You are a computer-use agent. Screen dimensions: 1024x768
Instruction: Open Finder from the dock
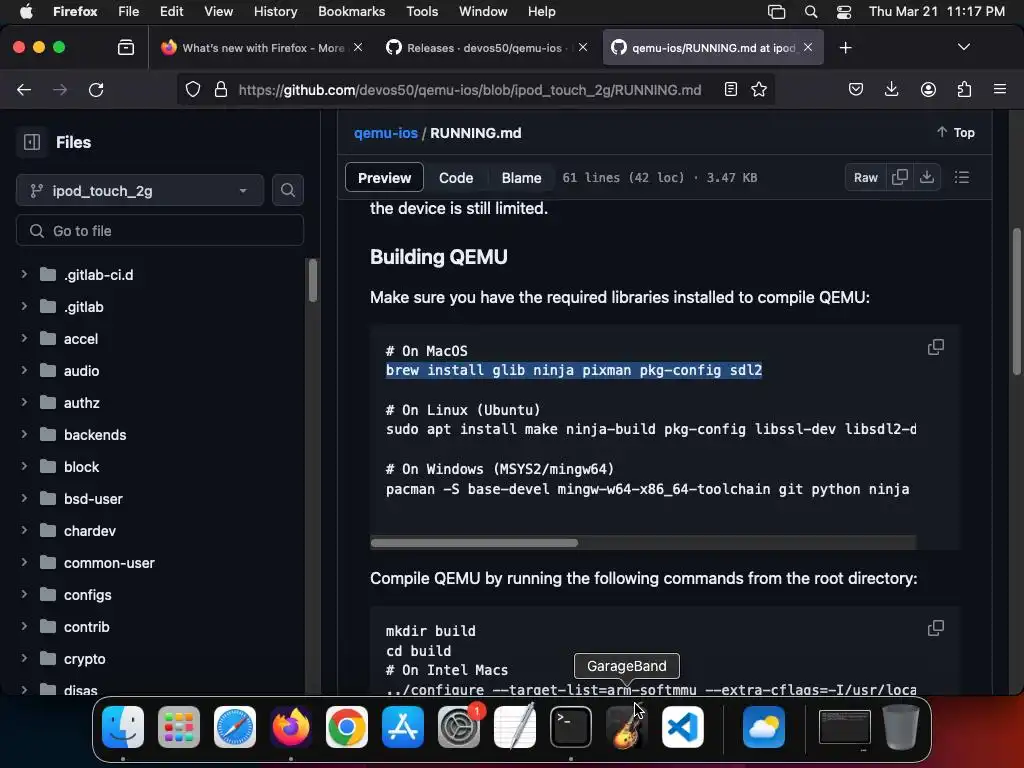click(123, 727)
